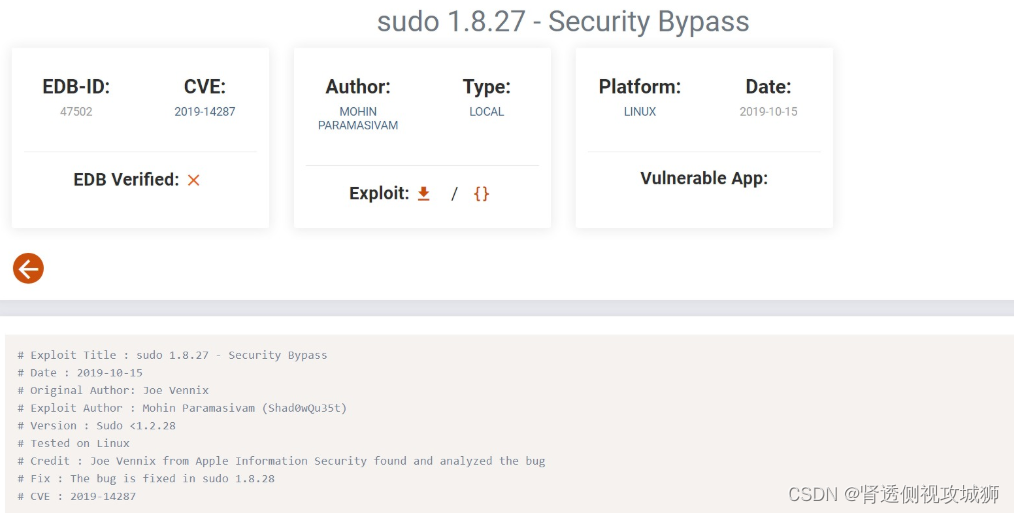This screenshot has width=1014, height=513.
Task: Click the EDB-ID number 47502
Action: click(76, 112)
